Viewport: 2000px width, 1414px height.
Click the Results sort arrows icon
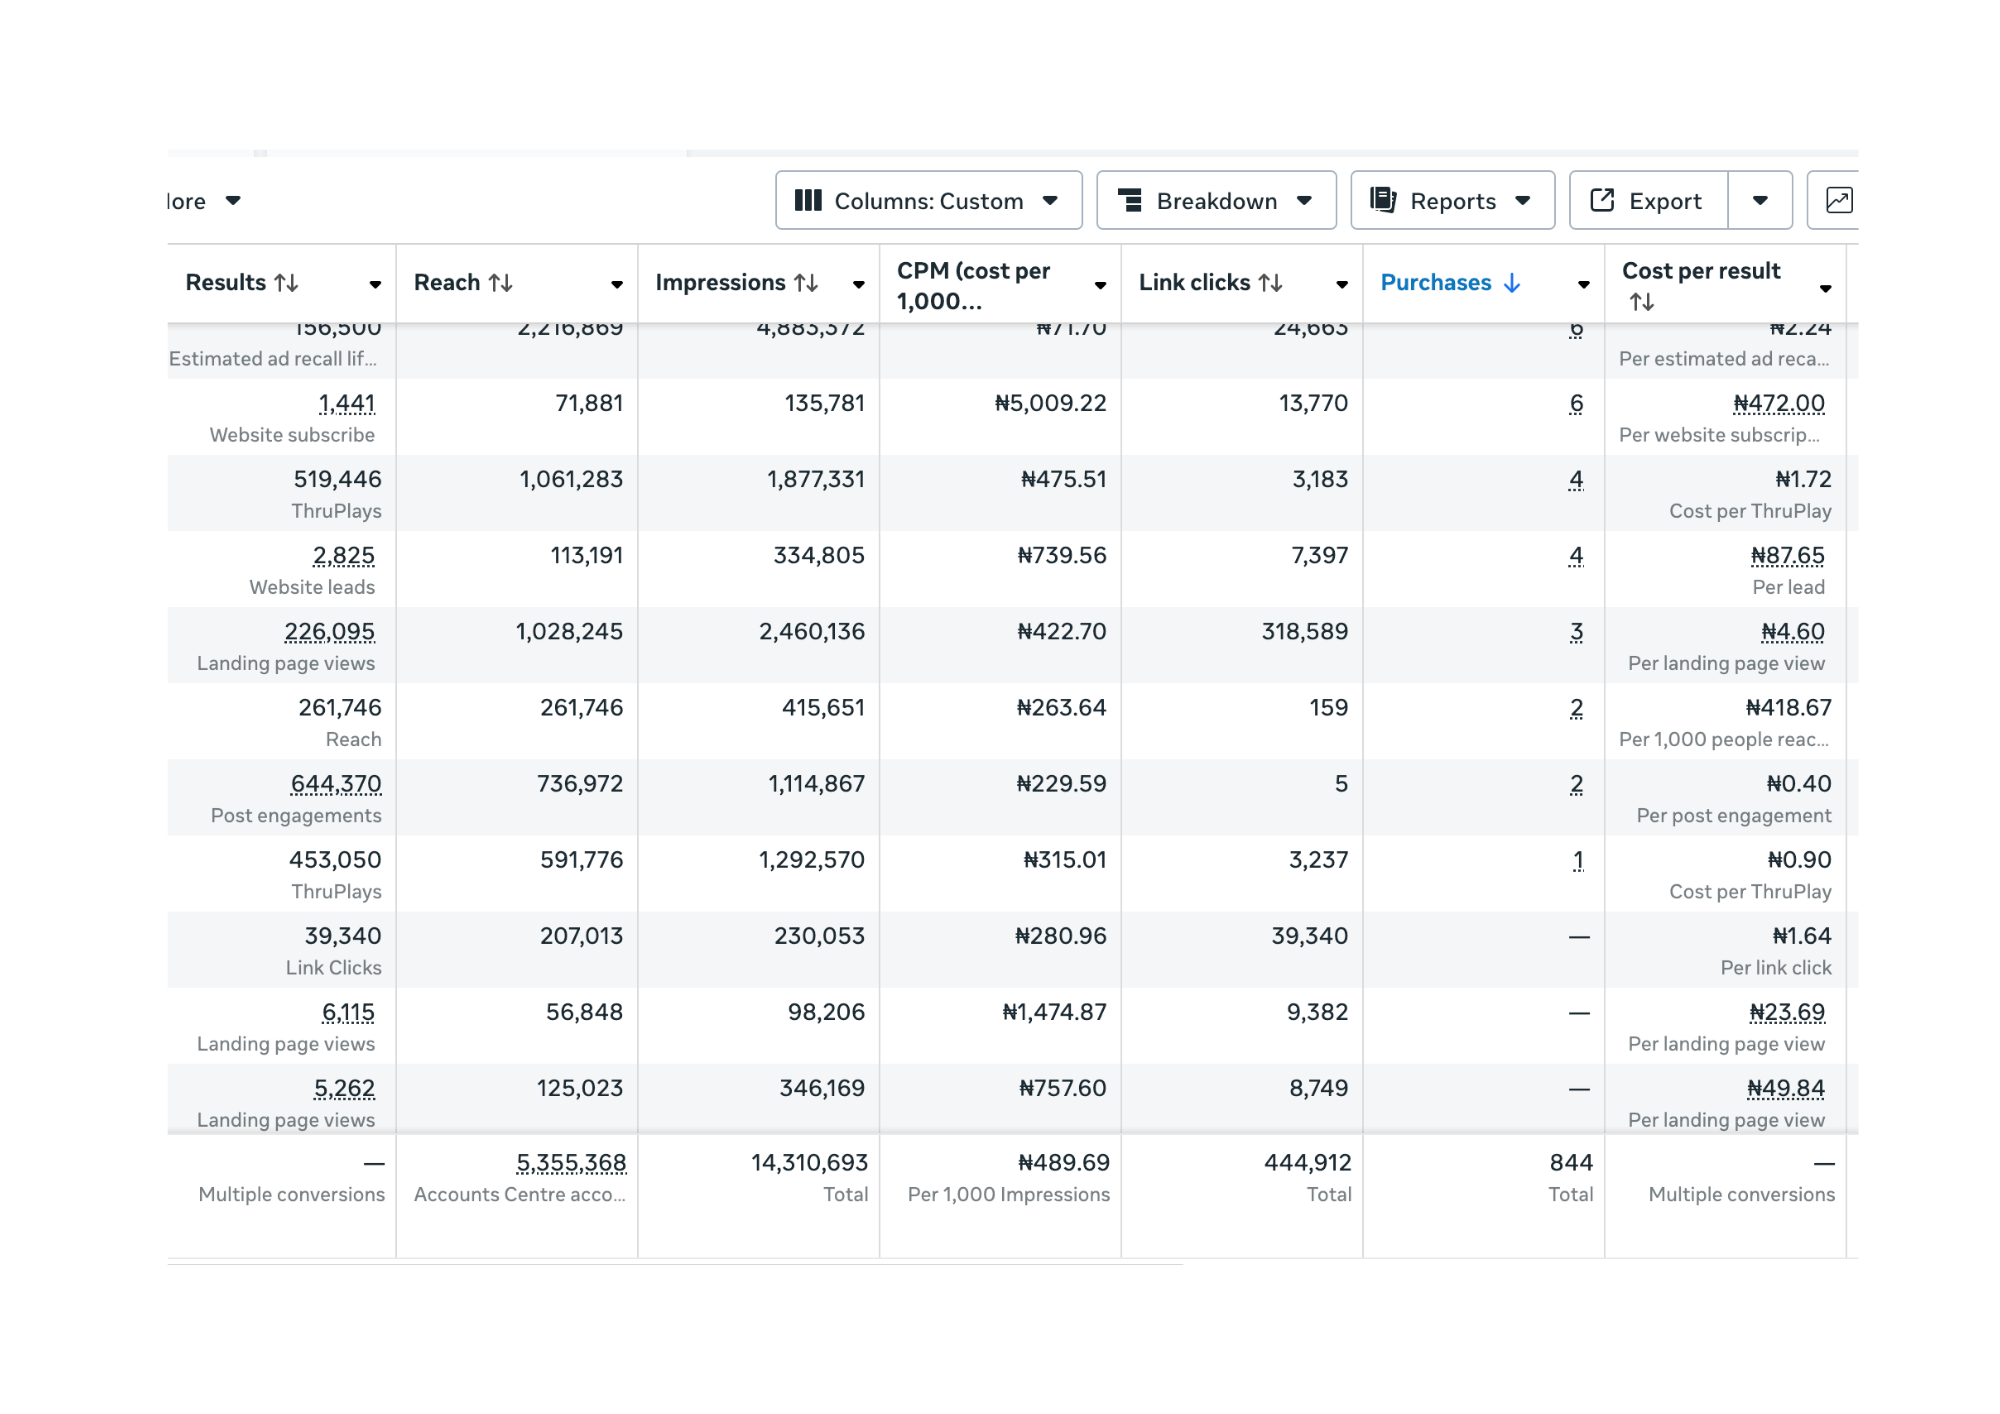[x=286, y=283]
